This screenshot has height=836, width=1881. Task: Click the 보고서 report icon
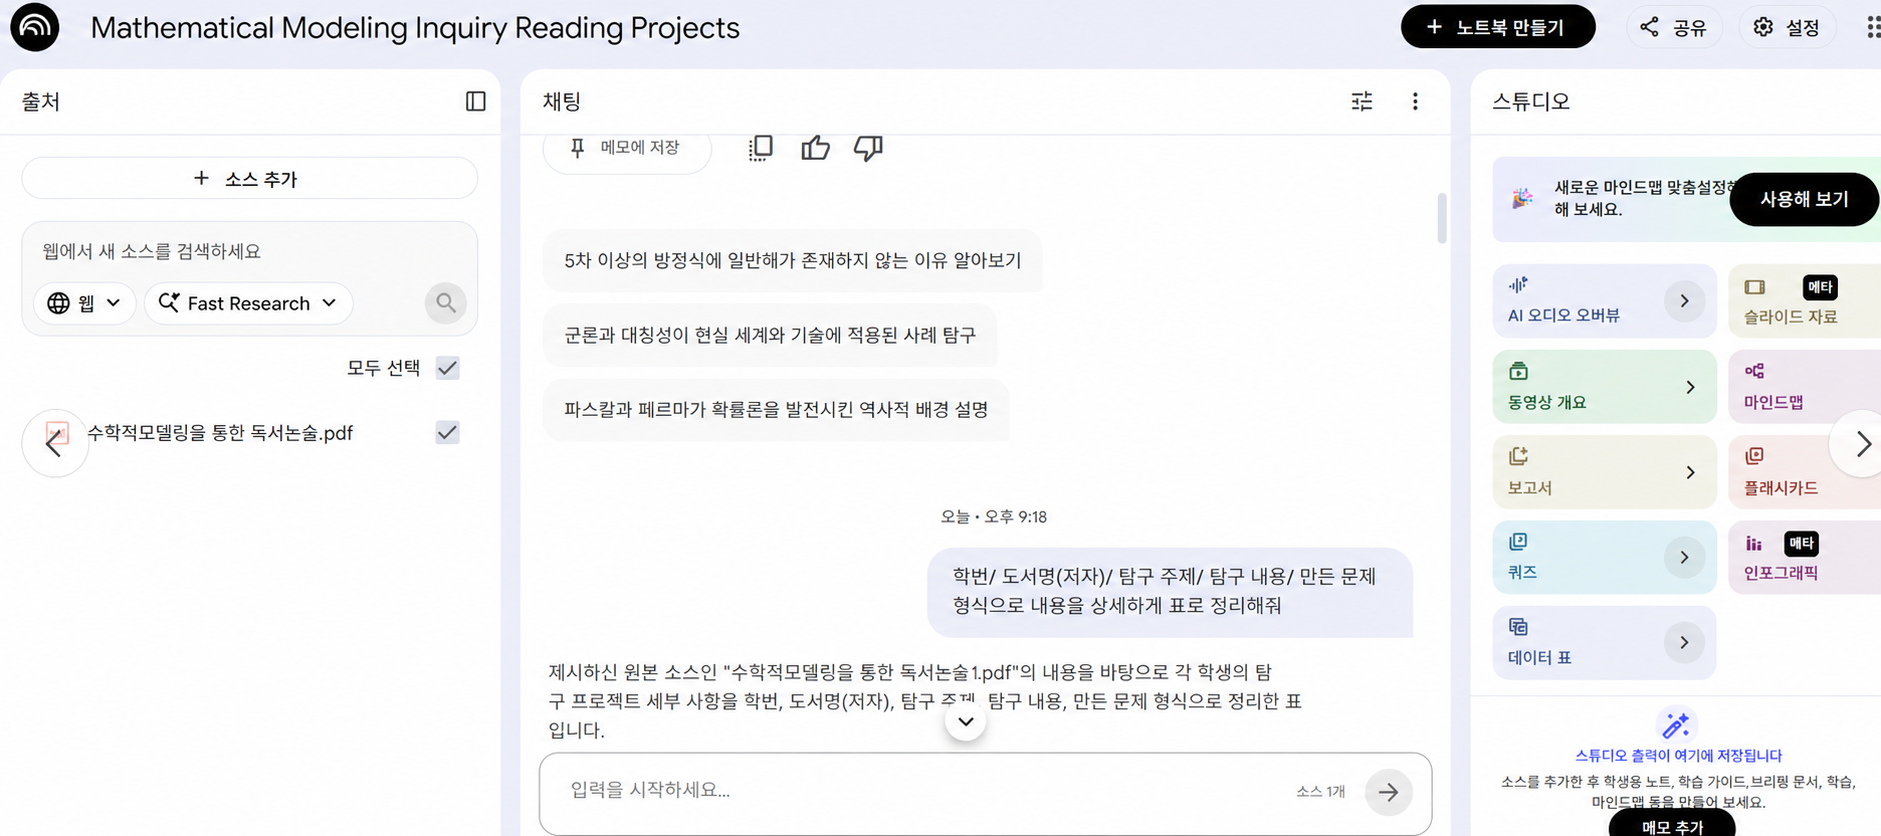1518,456
